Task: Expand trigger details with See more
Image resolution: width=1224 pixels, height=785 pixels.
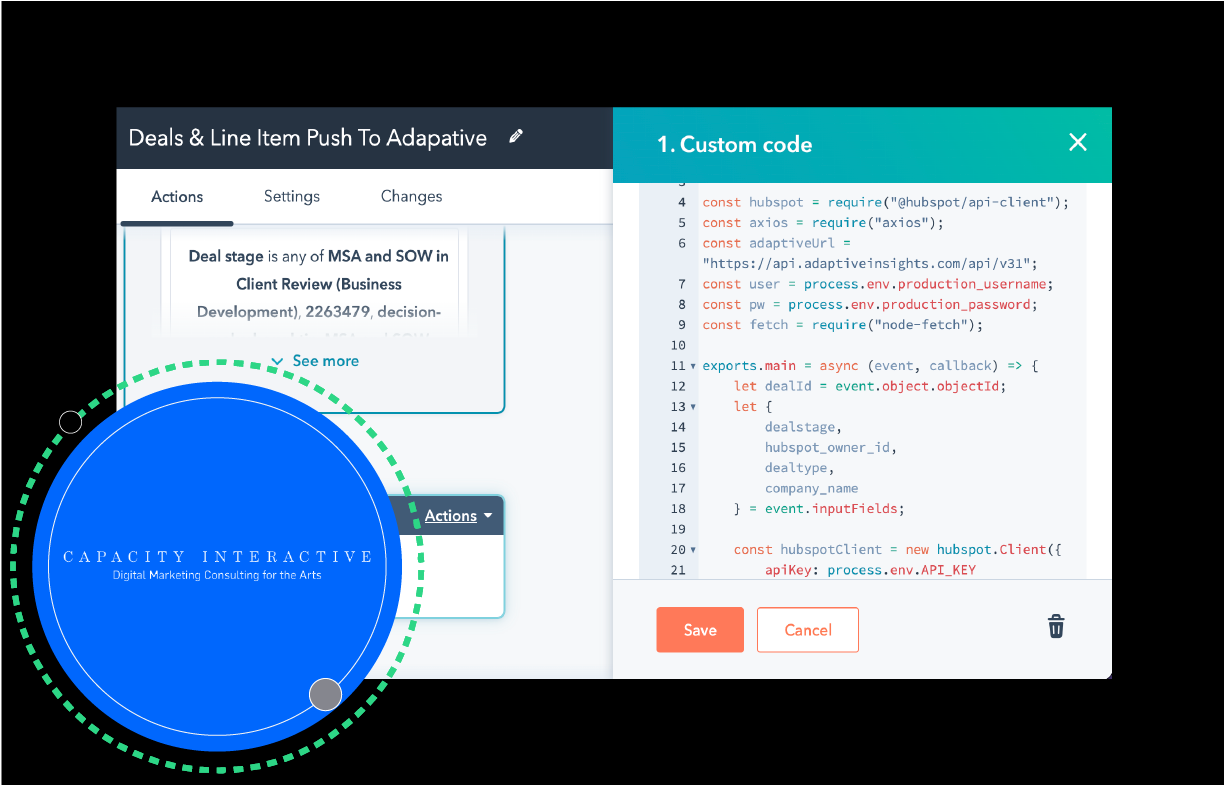Action: tap(315, 361)
